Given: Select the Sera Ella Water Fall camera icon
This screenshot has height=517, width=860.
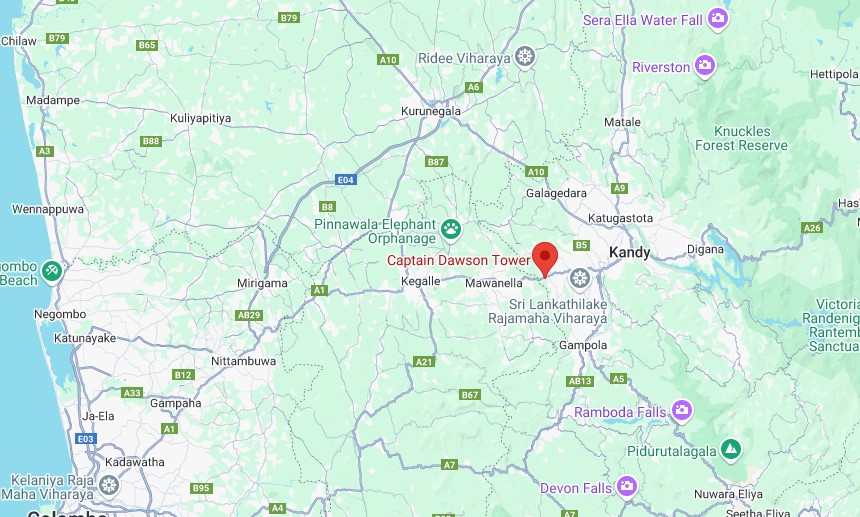Looking at the screenshot, I should point(717,19).
